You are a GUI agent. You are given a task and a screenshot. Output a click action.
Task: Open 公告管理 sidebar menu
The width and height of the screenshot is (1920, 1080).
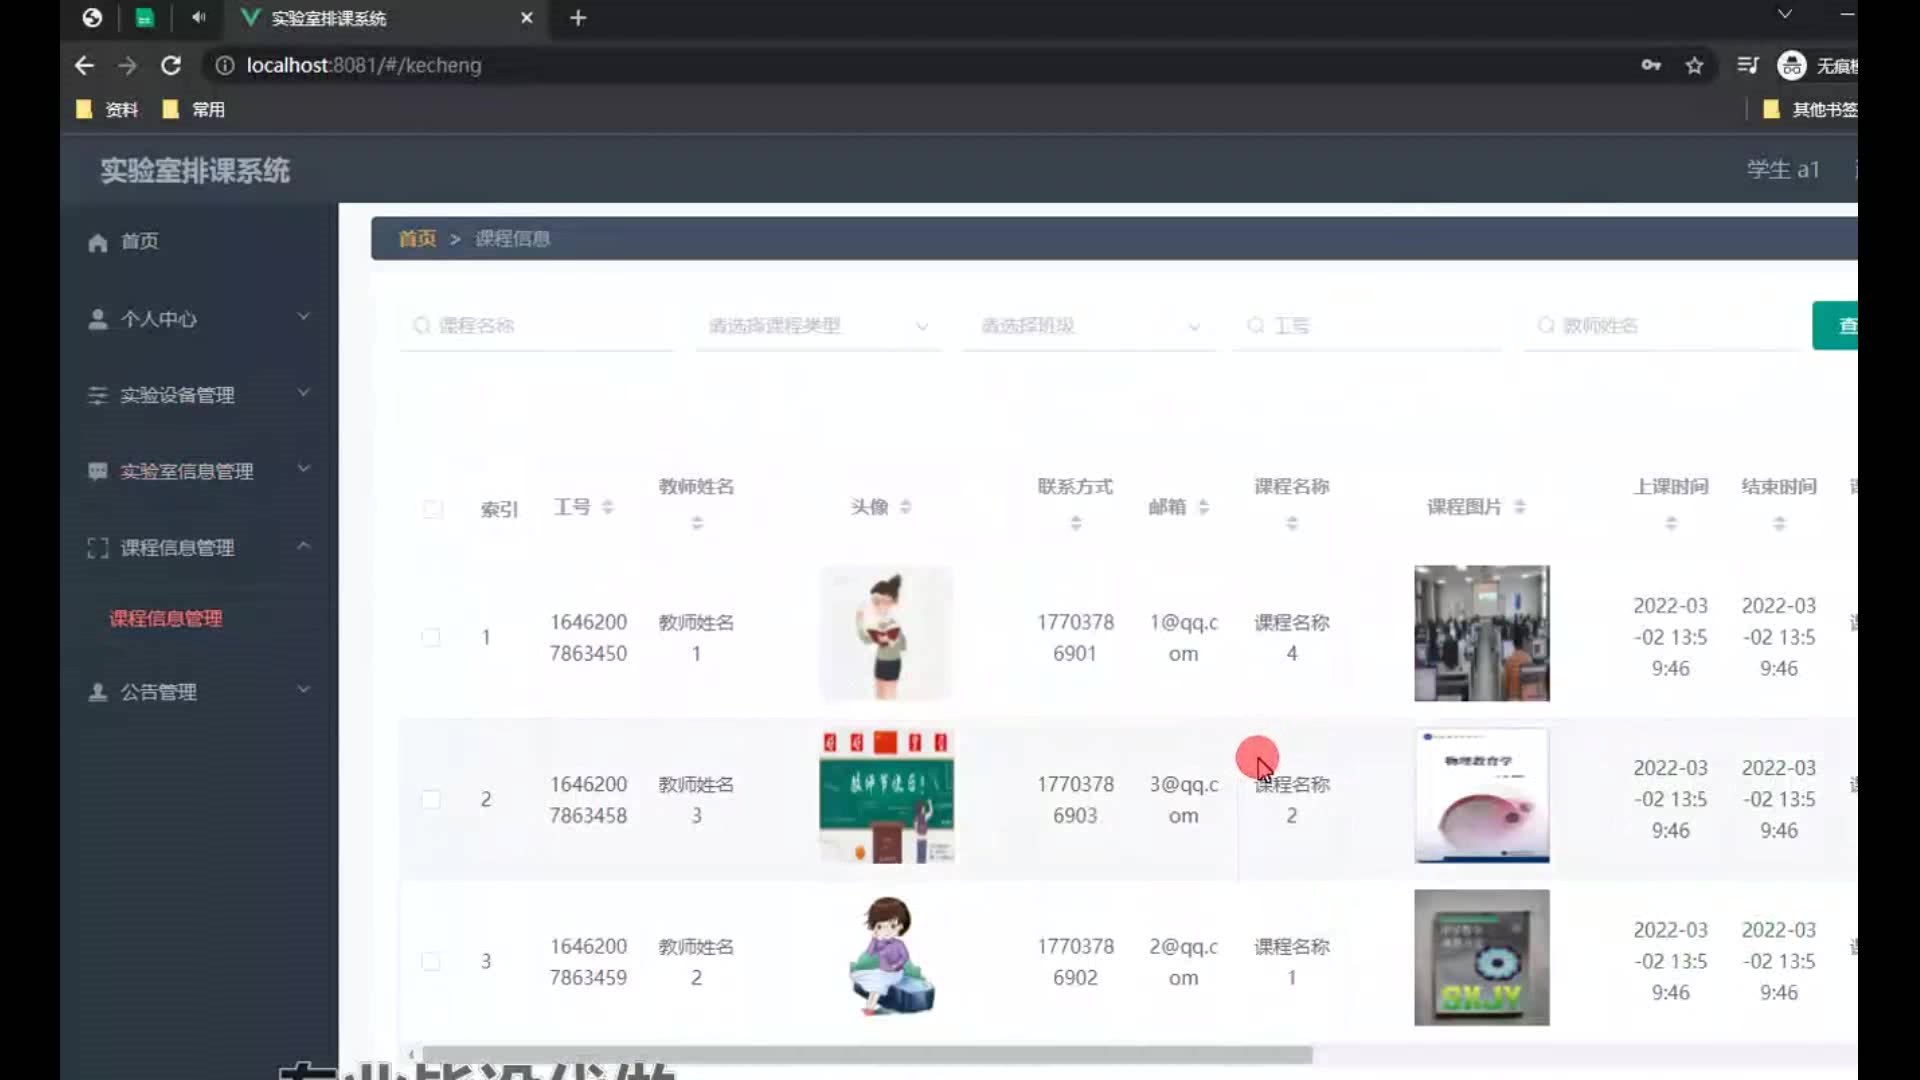[199, 692]
